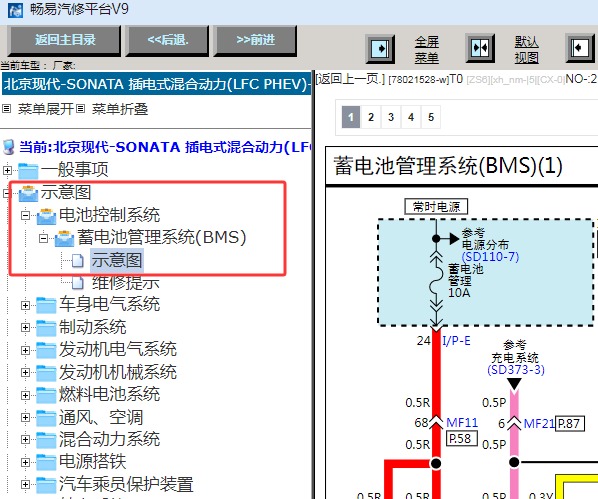This screenshot has height=499, width=598.
Task: Select the 电池控制系统 tree label
Action: tap(109, 215)
